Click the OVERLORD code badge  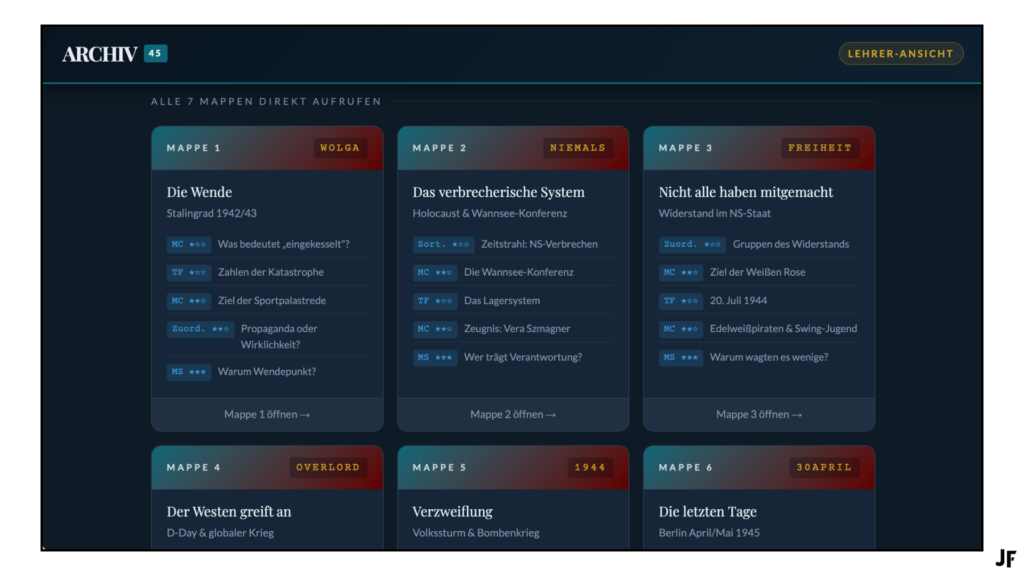(x=327, y=467)
